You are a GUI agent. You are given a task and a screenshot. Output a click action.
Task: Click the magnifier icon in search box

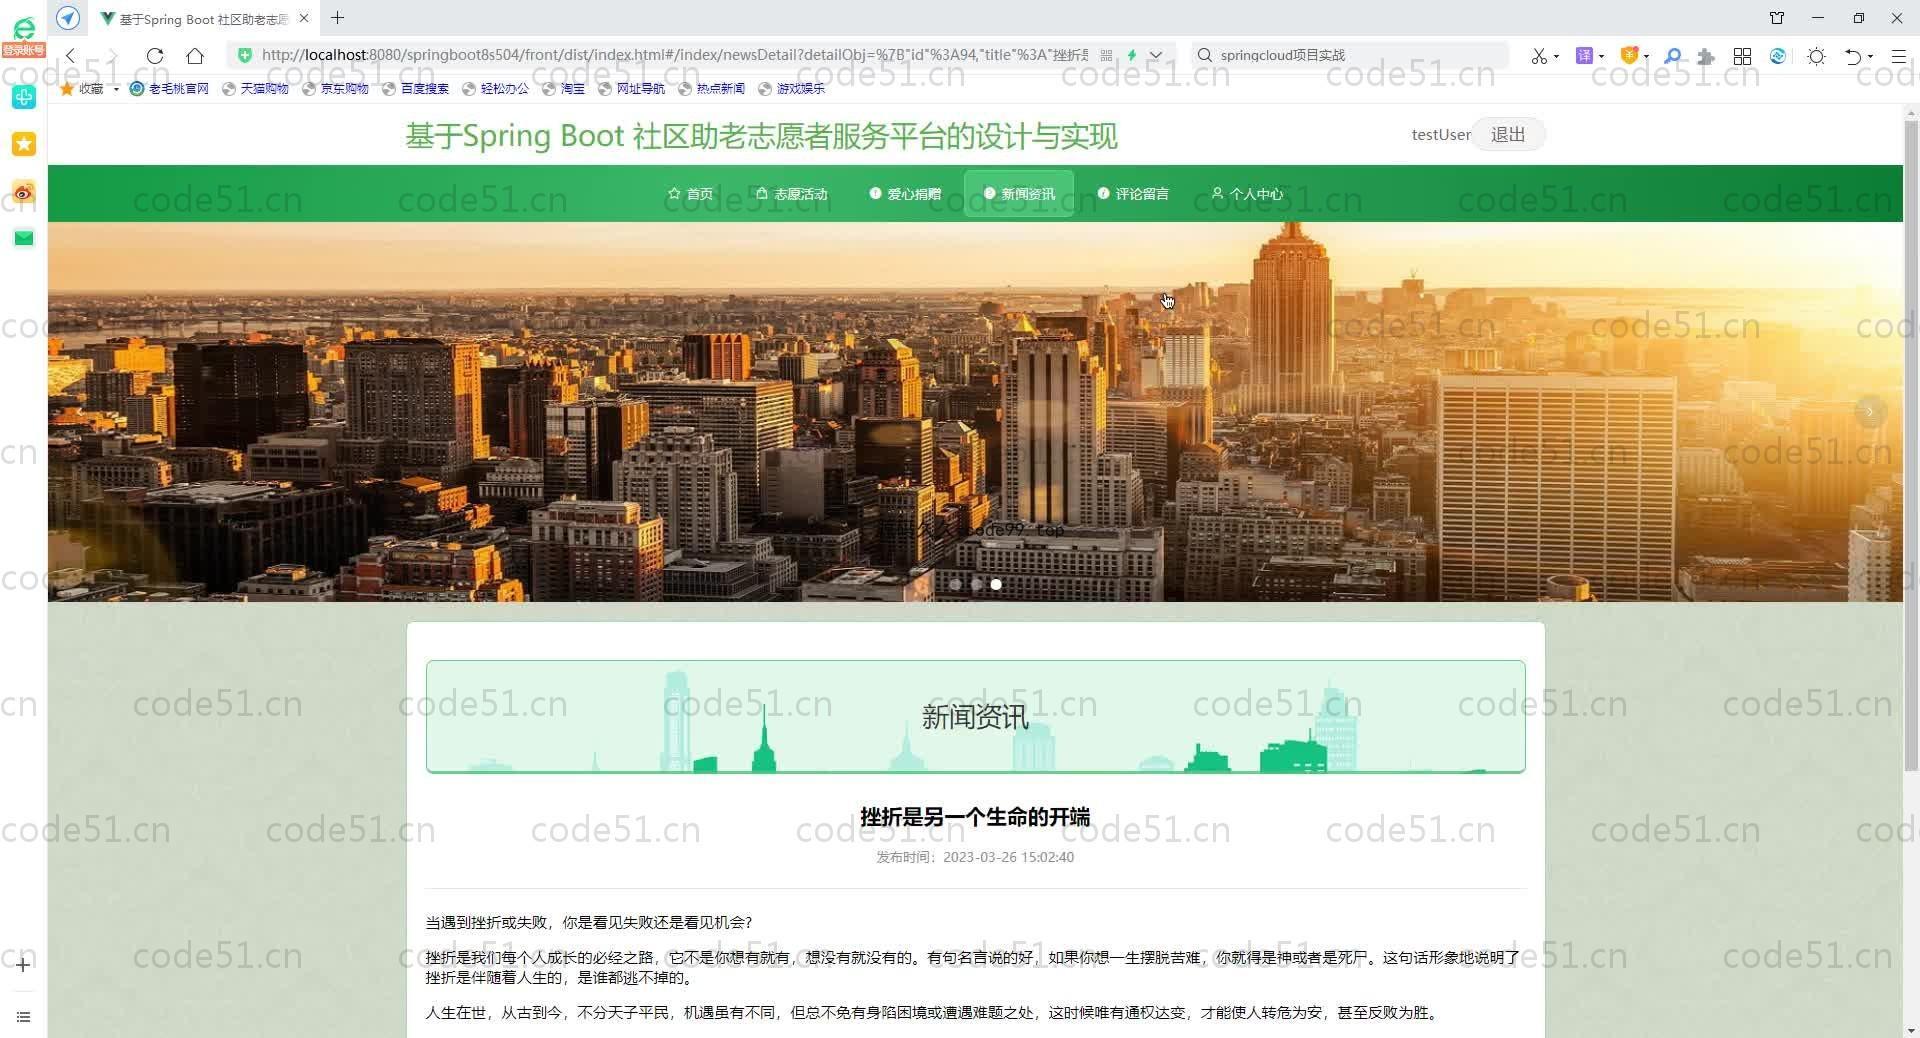click(x=1204, y=55)
